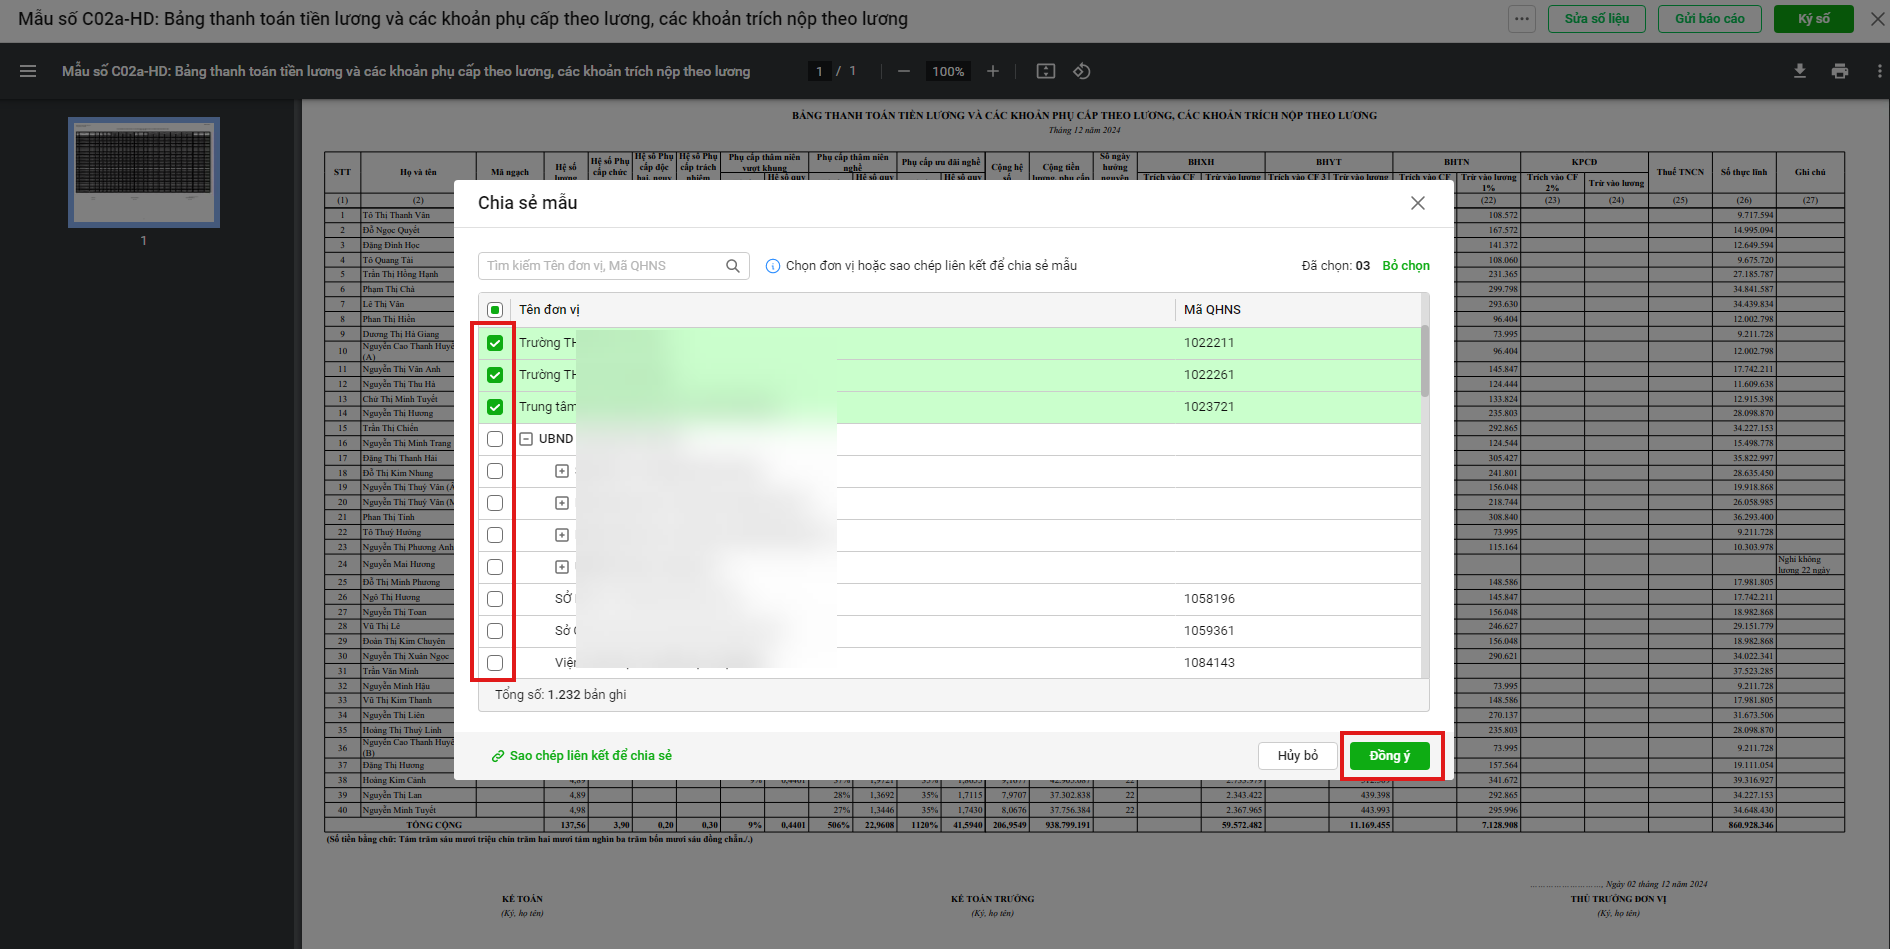Click the PDF page number field
The width and height of the screenshot is (1890, 949).
[819, 71]
